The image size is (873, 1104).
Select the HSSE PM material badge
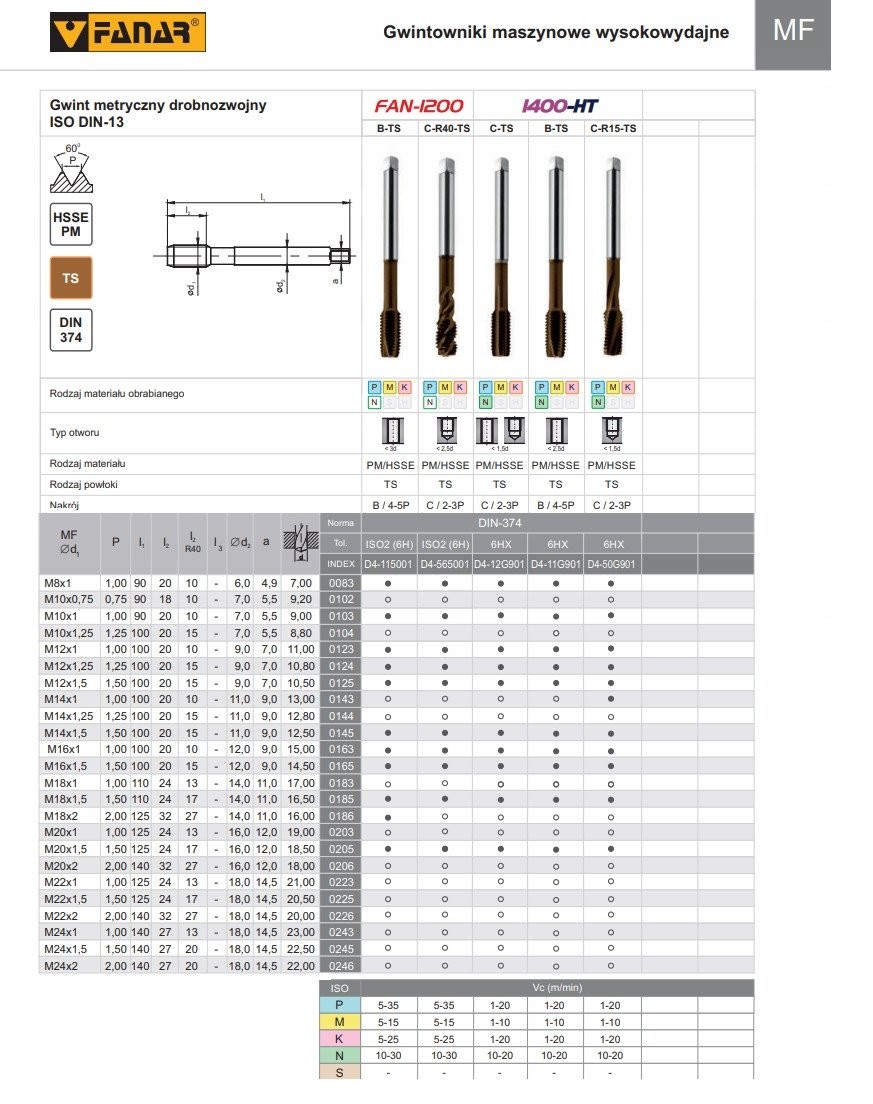[71, 224]
